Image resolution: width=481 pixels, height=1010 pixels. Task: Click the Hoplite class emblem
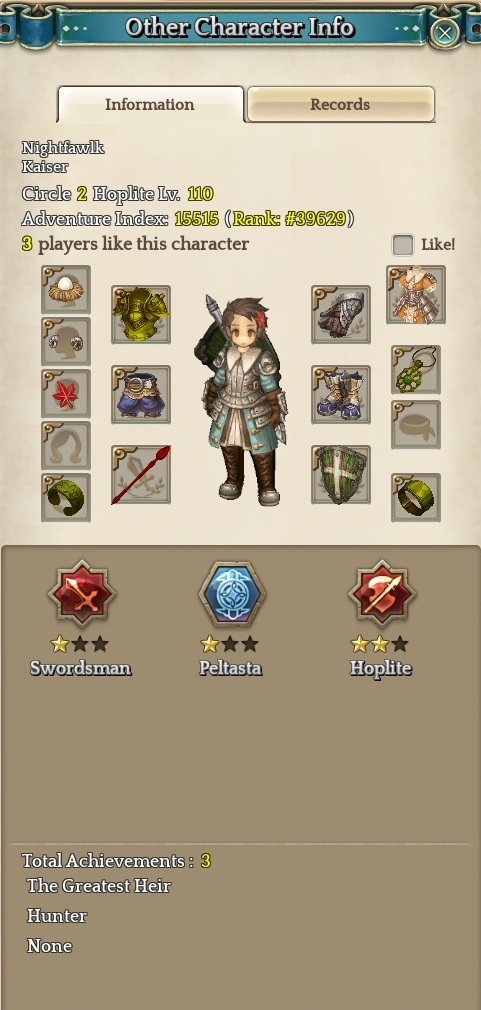coord(381,594)
